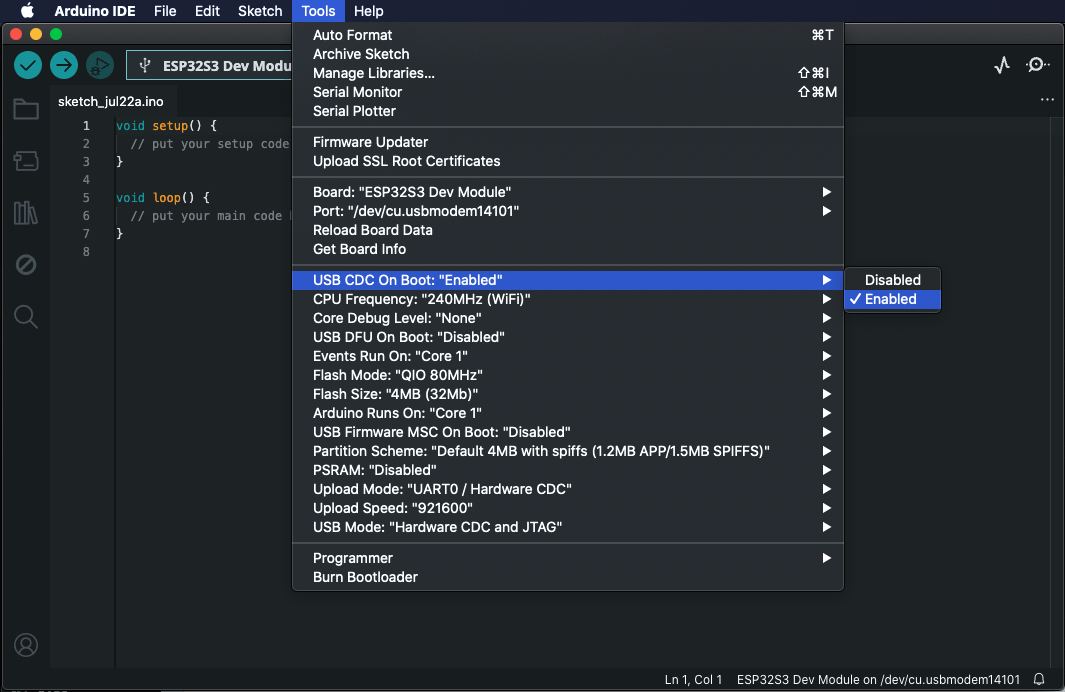Viewport: 1065px width, 692px height.
Task: Expand the Upload Mode submenu
Action: point(568,489)
